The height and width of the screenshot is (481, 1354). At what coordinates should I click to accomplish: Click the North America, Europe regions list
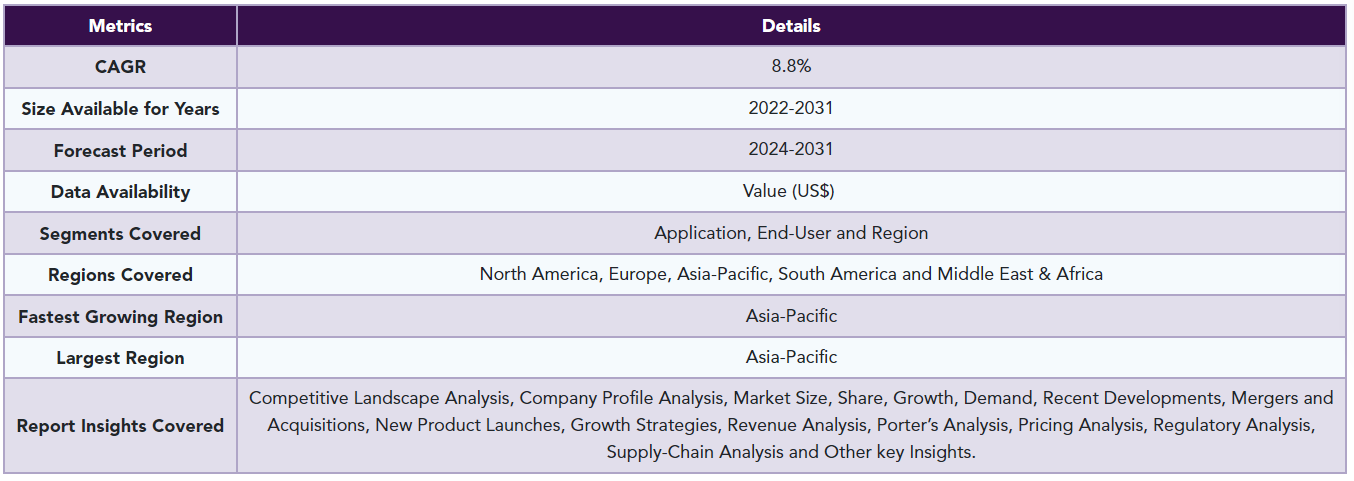pos(791,274)
